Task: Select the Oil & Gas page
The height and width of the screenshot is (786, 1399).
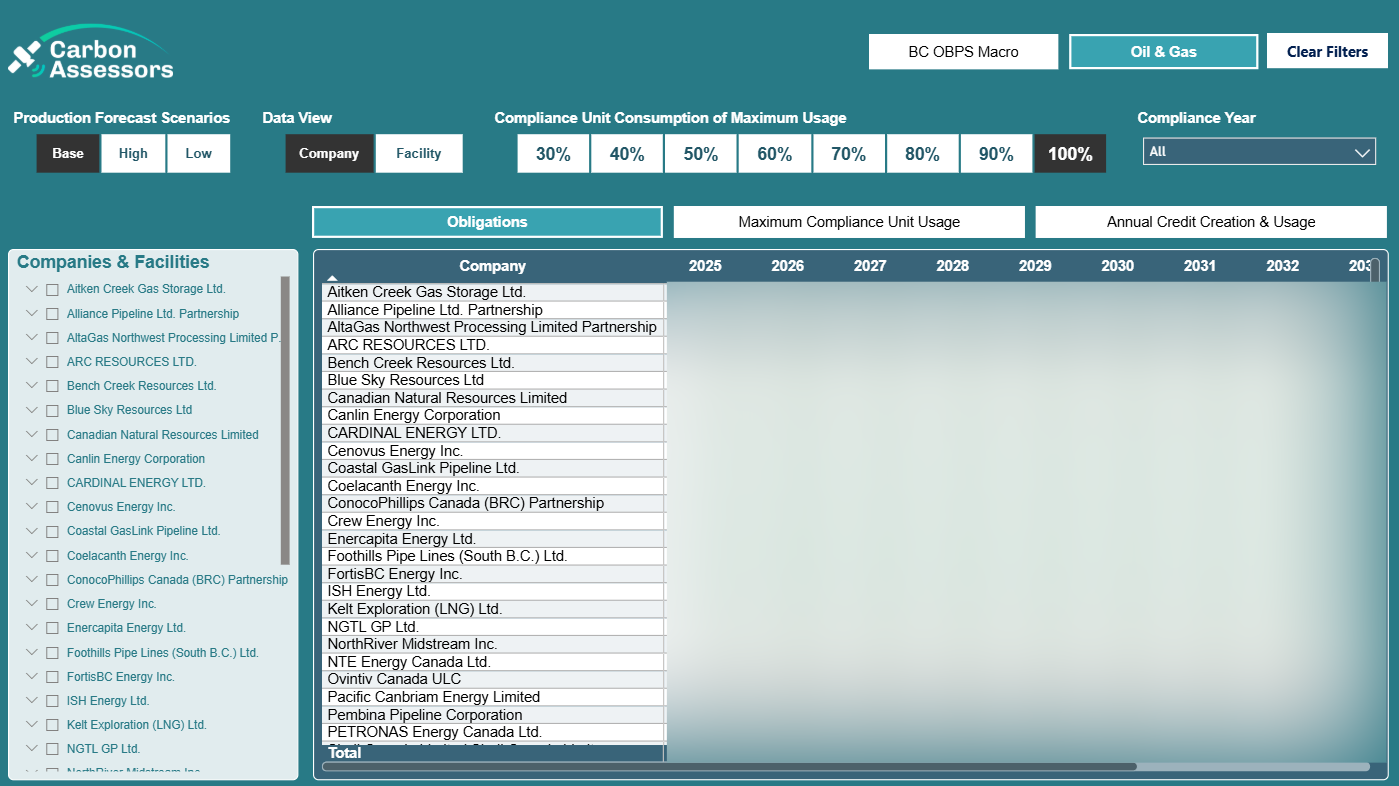Action: [x=1163, y=52]
